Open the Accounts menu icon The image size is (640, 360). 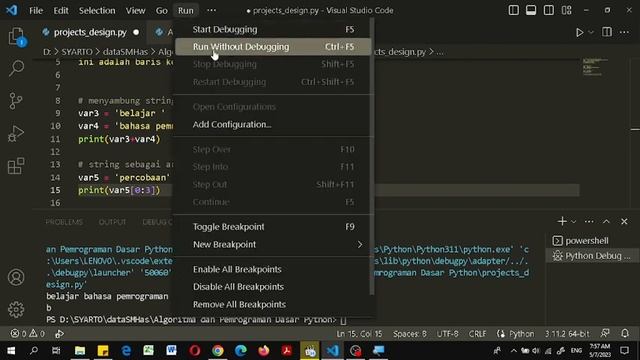click(16, 277)
